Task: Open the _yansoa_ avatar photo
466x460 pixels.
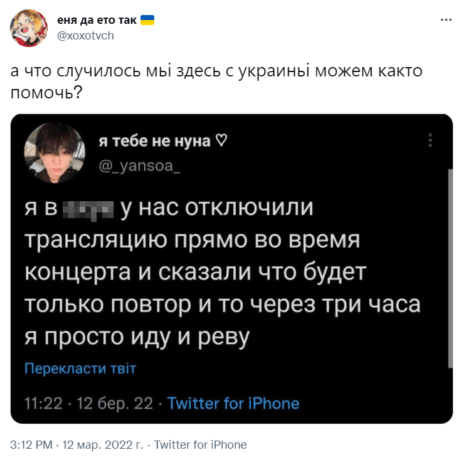Action: click(55, 153)
